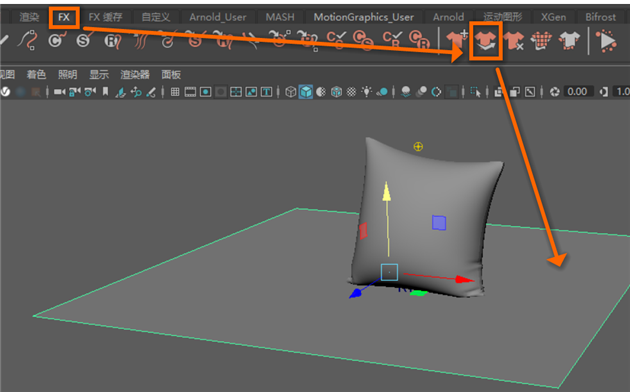Open the FX 缓存 shelf tab
630x392 pixels.
tap(105, 17)
